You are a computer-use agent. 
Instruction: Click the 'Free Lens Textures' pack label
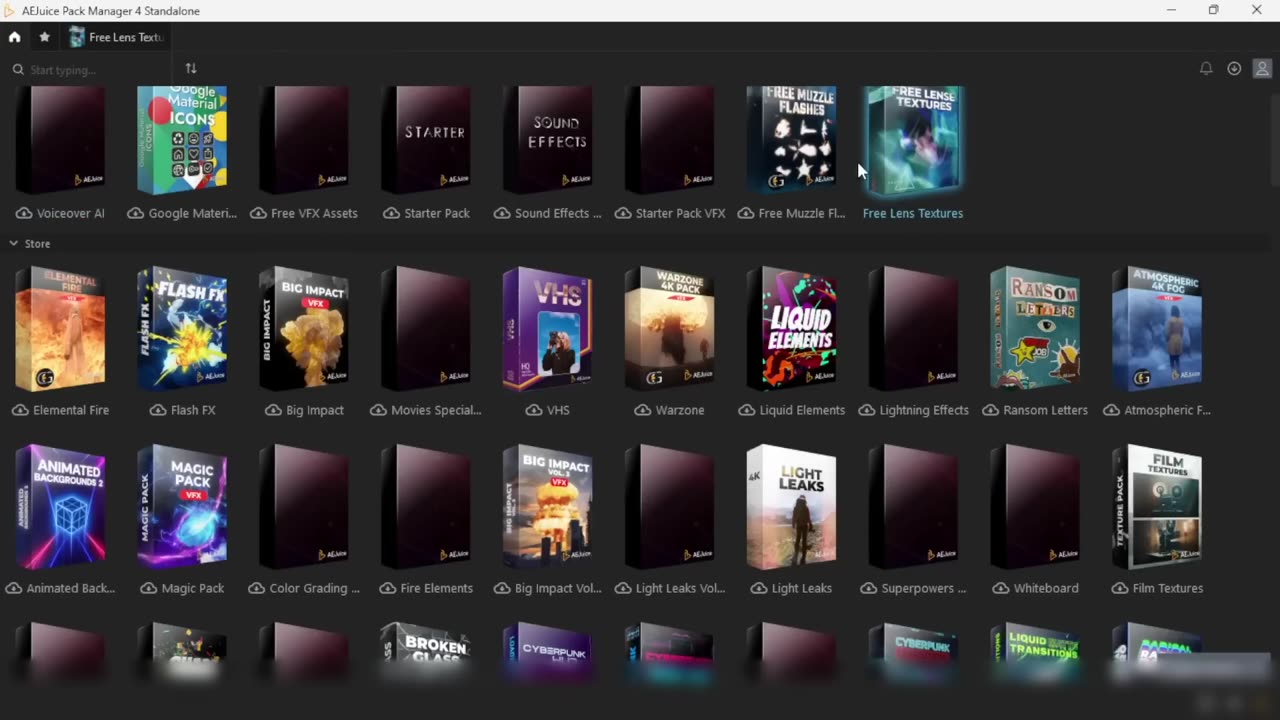pos(913,213)
